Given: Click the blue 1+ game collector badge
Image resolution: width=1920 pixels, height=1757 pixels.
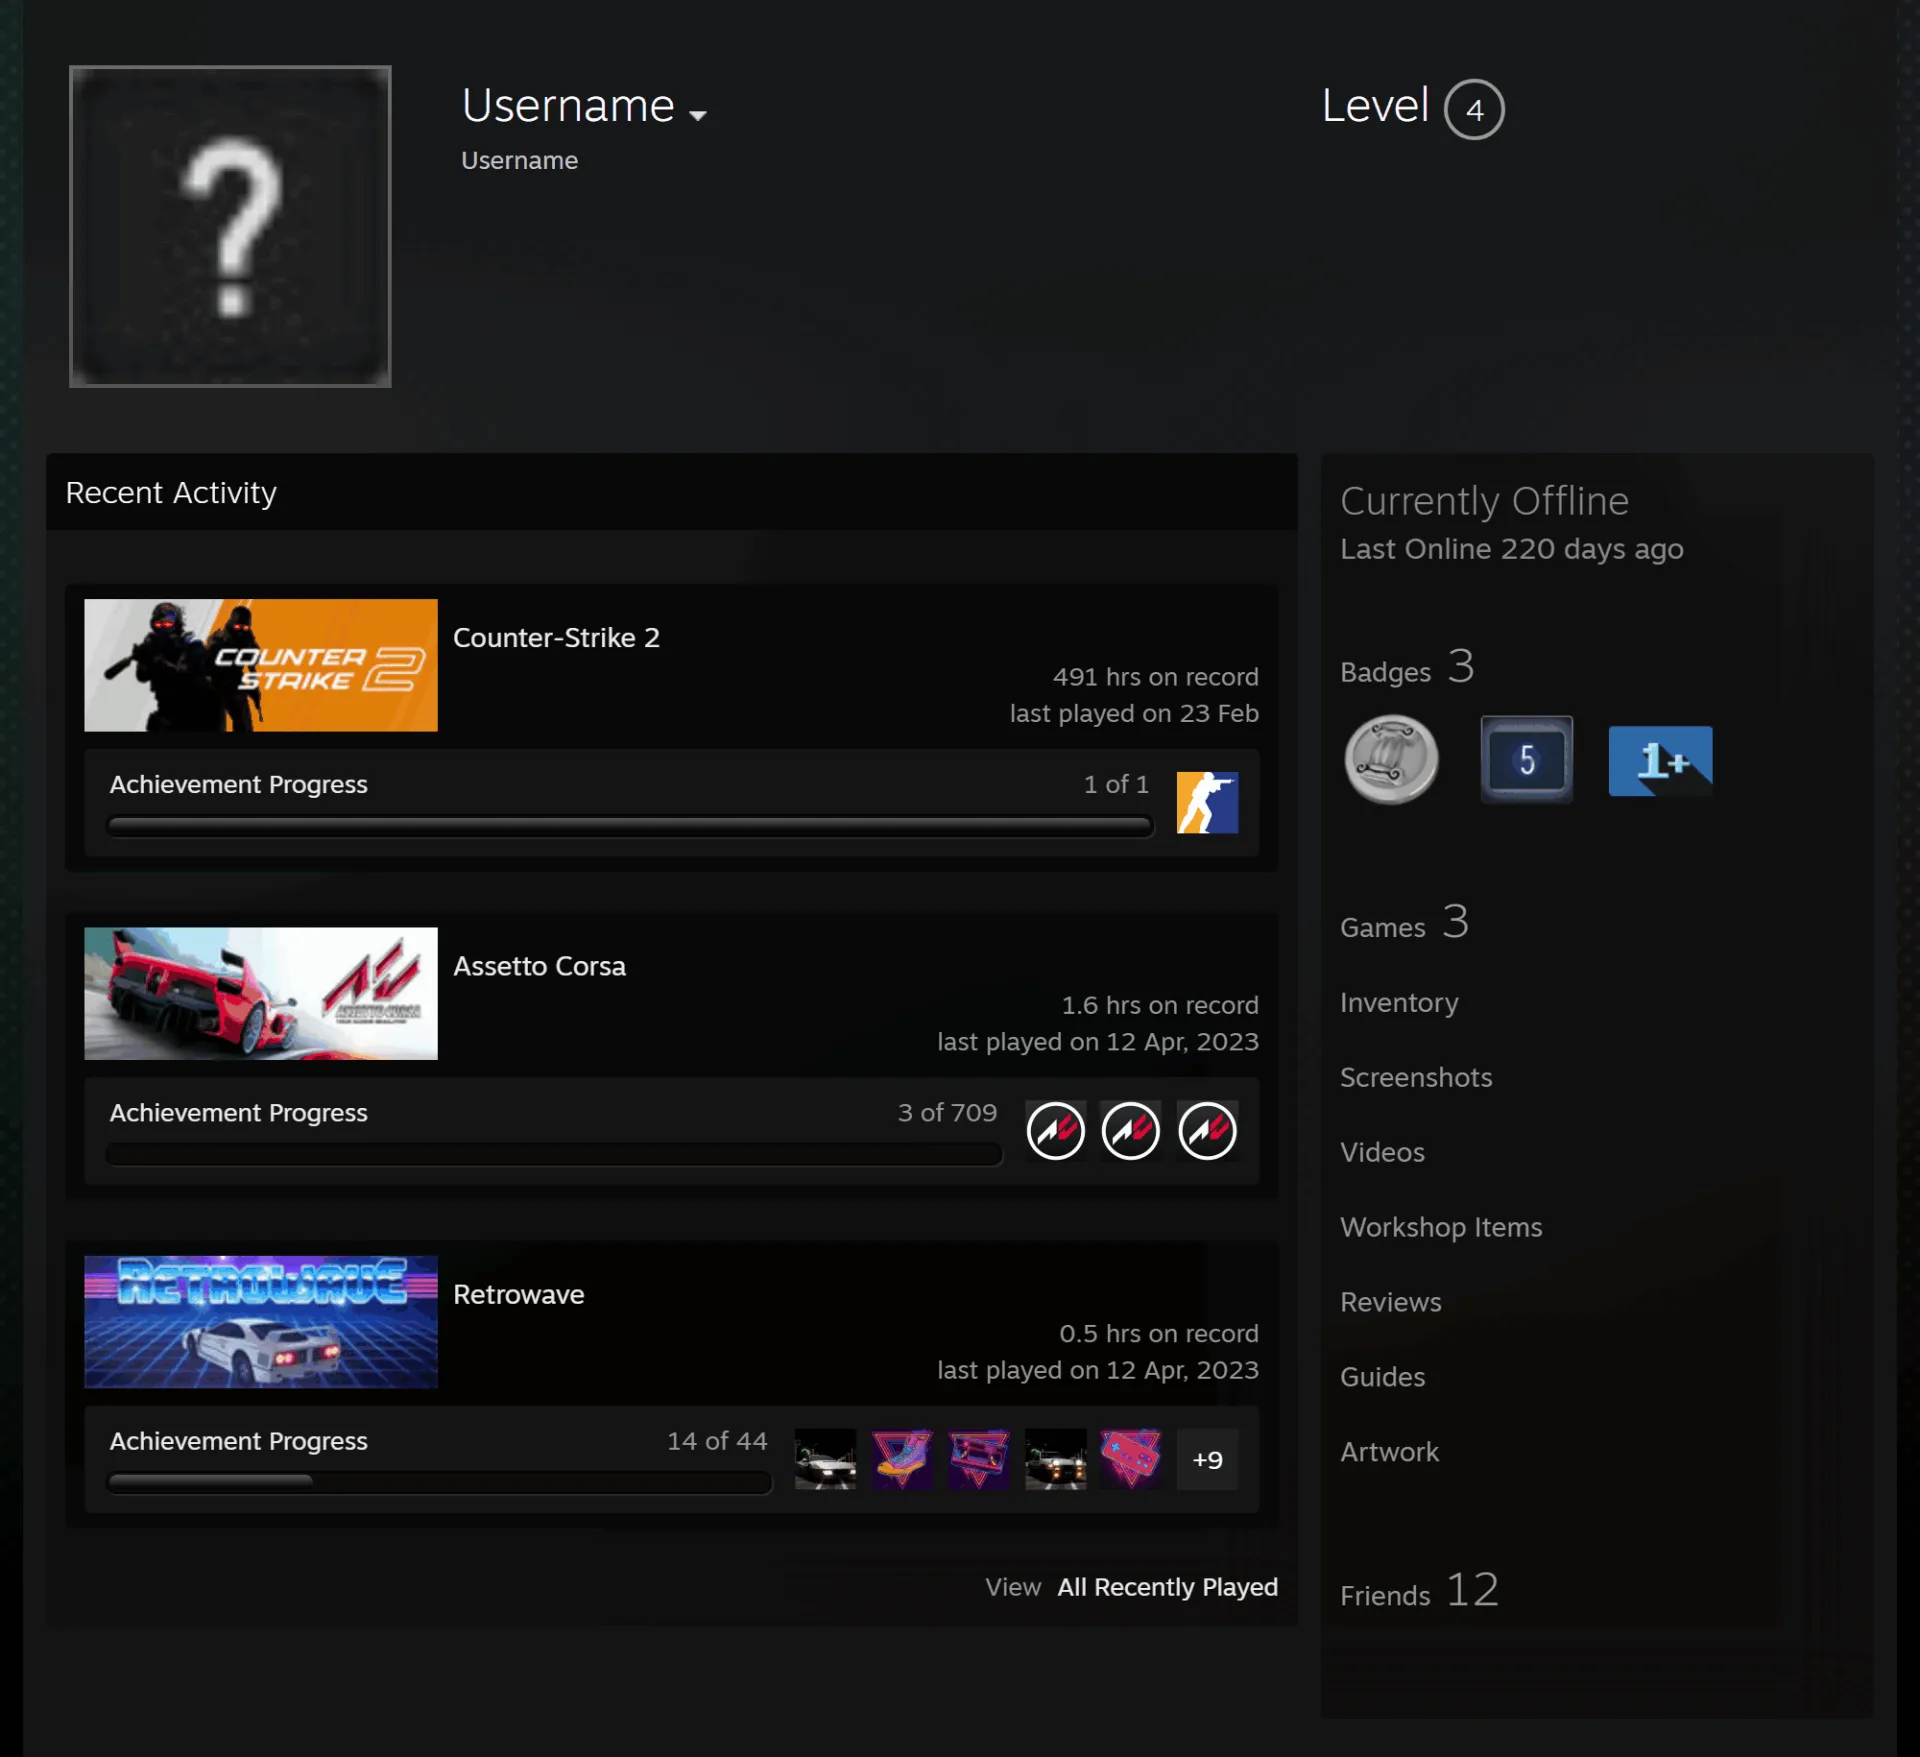Looking at the screenshot, I should click(x=1660, y=761).
